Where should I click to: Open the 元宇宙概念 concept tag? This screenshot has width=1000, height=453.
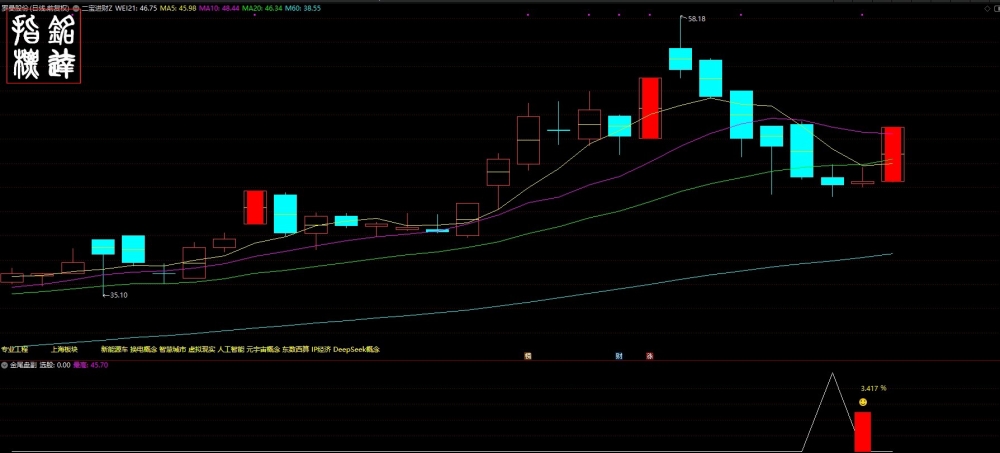(x=263, y=350)
